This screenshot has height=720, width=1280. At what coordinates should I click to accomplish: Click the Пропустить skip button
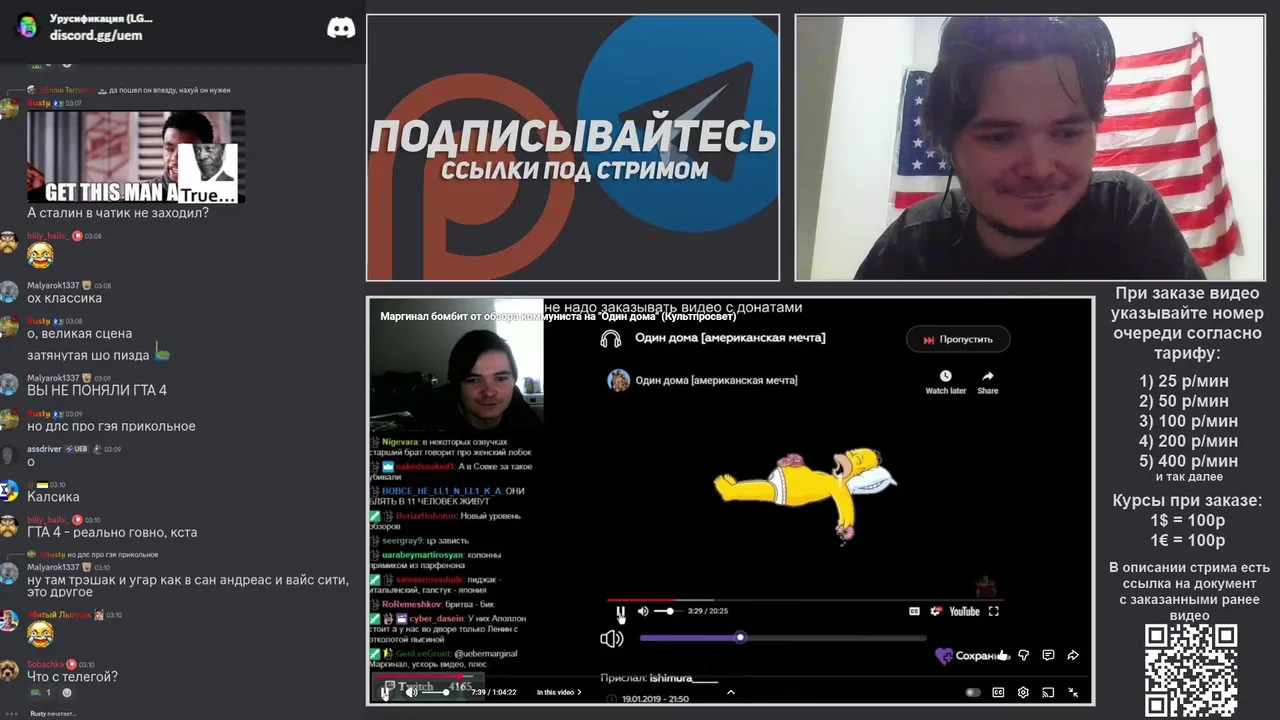[x=958, y=339]
